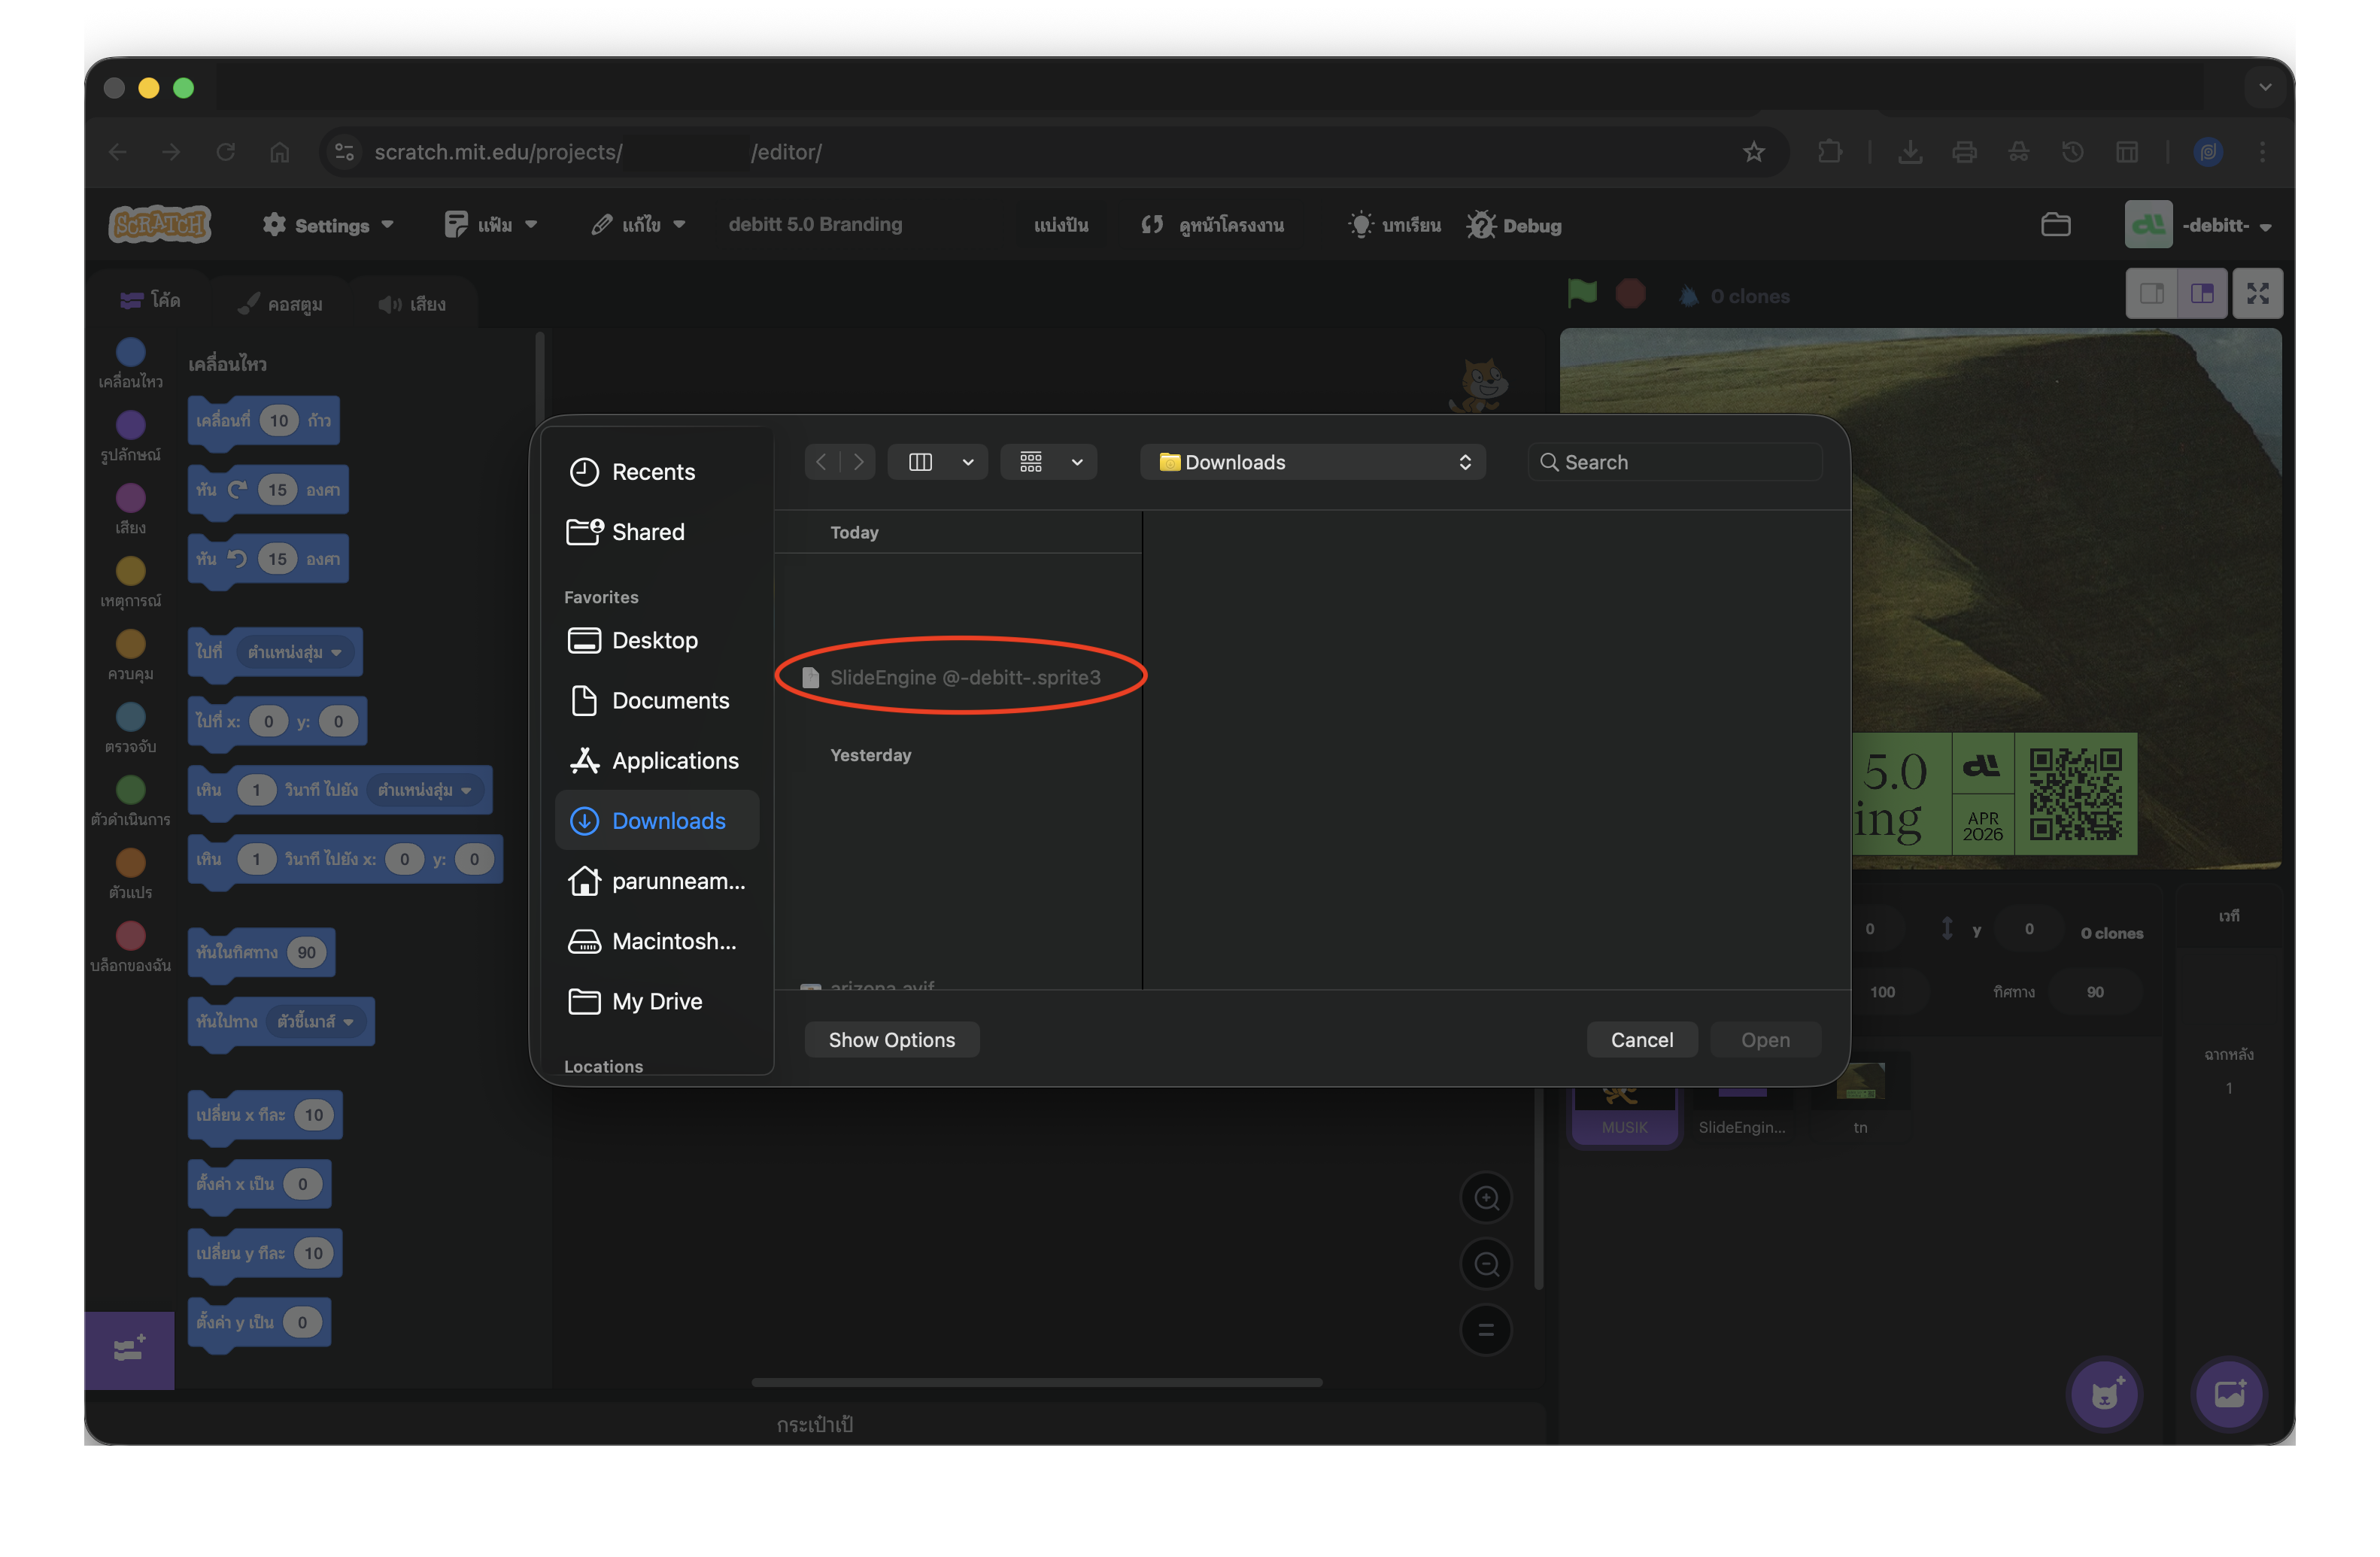This screenshot has width=2380, height=1557.
Task: Zoom in the code workspace
Action: pyautogui.click(x=1486, y=1197)
